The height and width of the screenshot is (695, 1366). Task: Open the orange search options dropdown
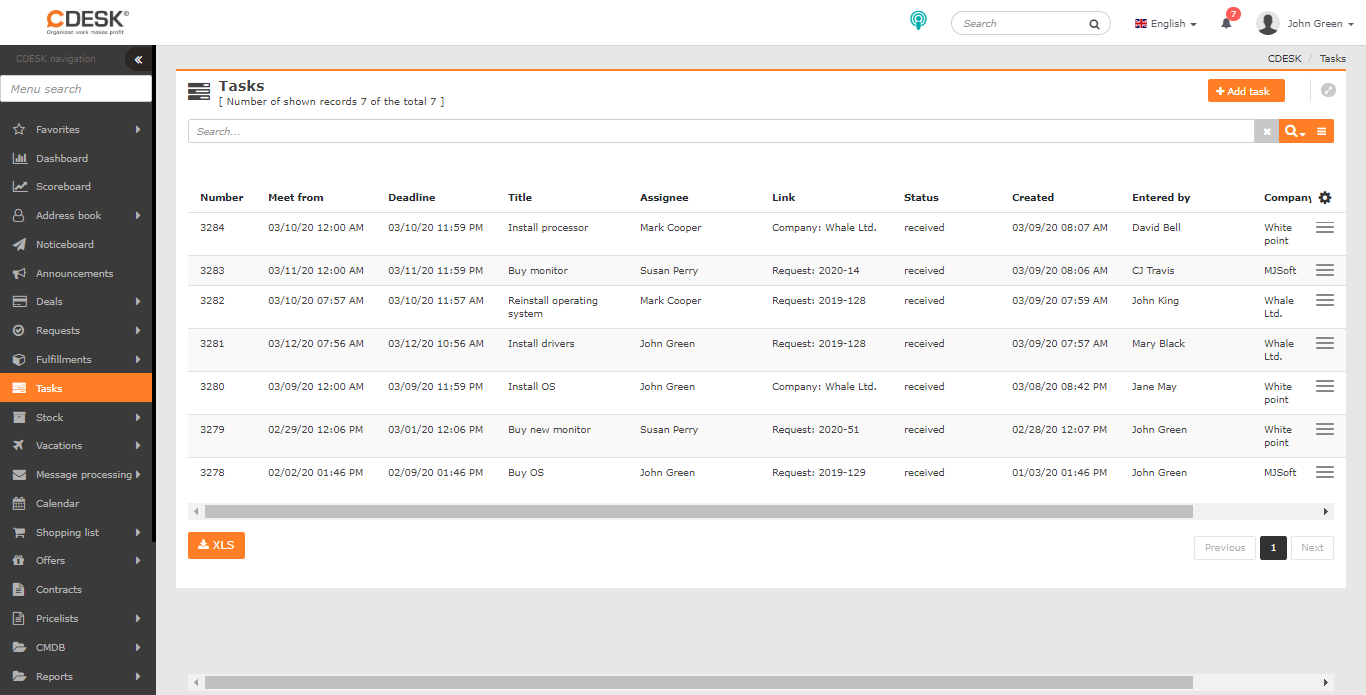pos(1295,131)
